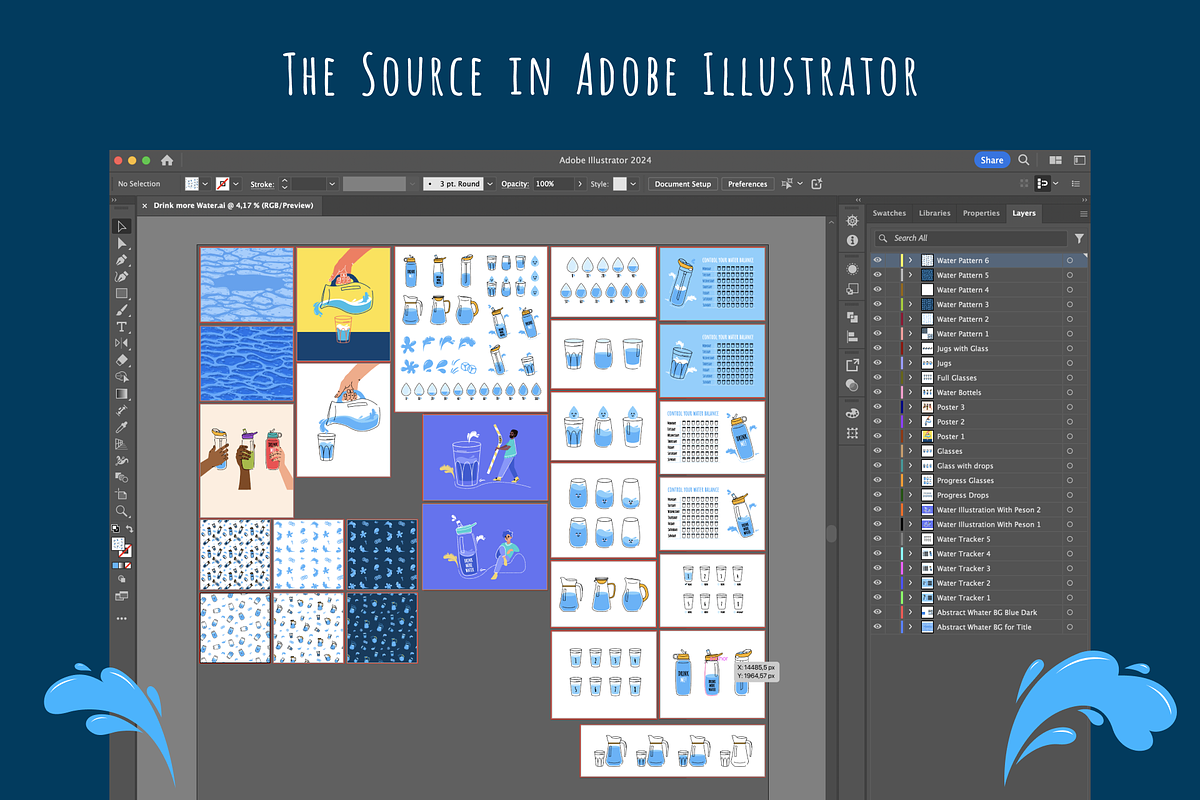1200x800 pixels.
Task: Select the Curvature tool
Action: click(x=122, y=277)
